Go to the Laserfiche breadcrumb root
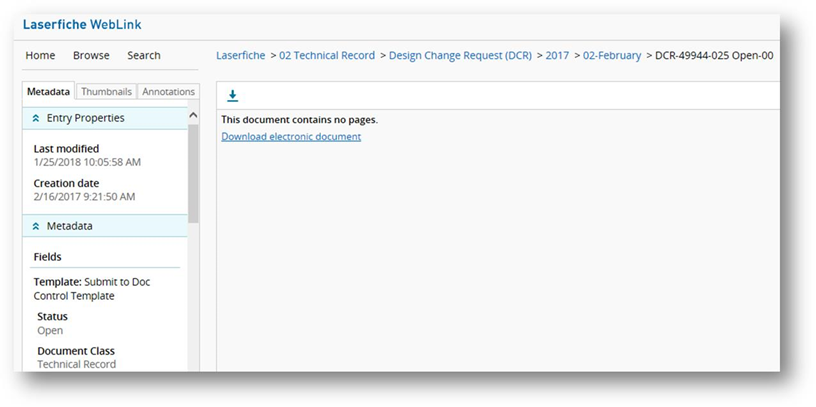 click(x=240, y=55)
